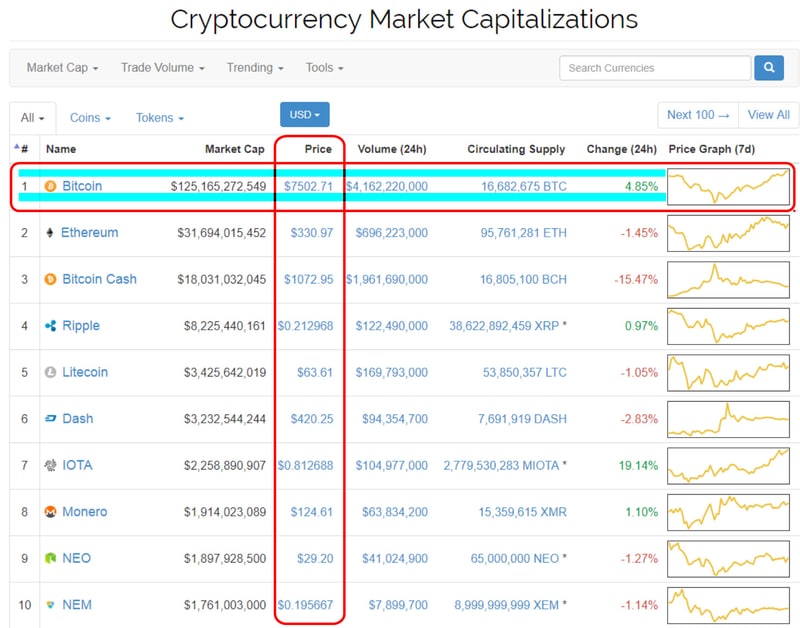Click the Ripple logo icon
Screen dimensions: 800x628
[50, 326]
